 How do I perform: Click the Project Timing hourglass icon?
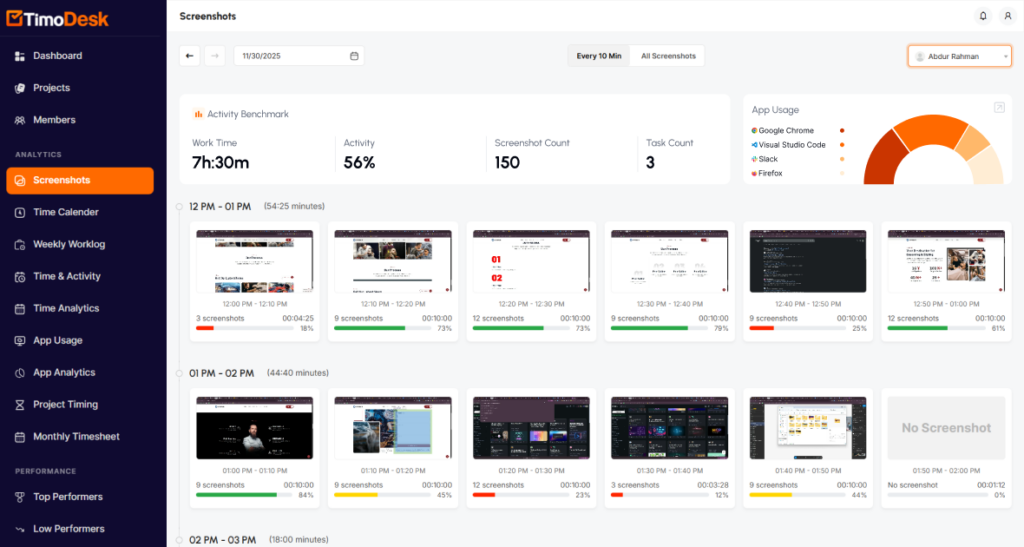click(x=20, y=405)
